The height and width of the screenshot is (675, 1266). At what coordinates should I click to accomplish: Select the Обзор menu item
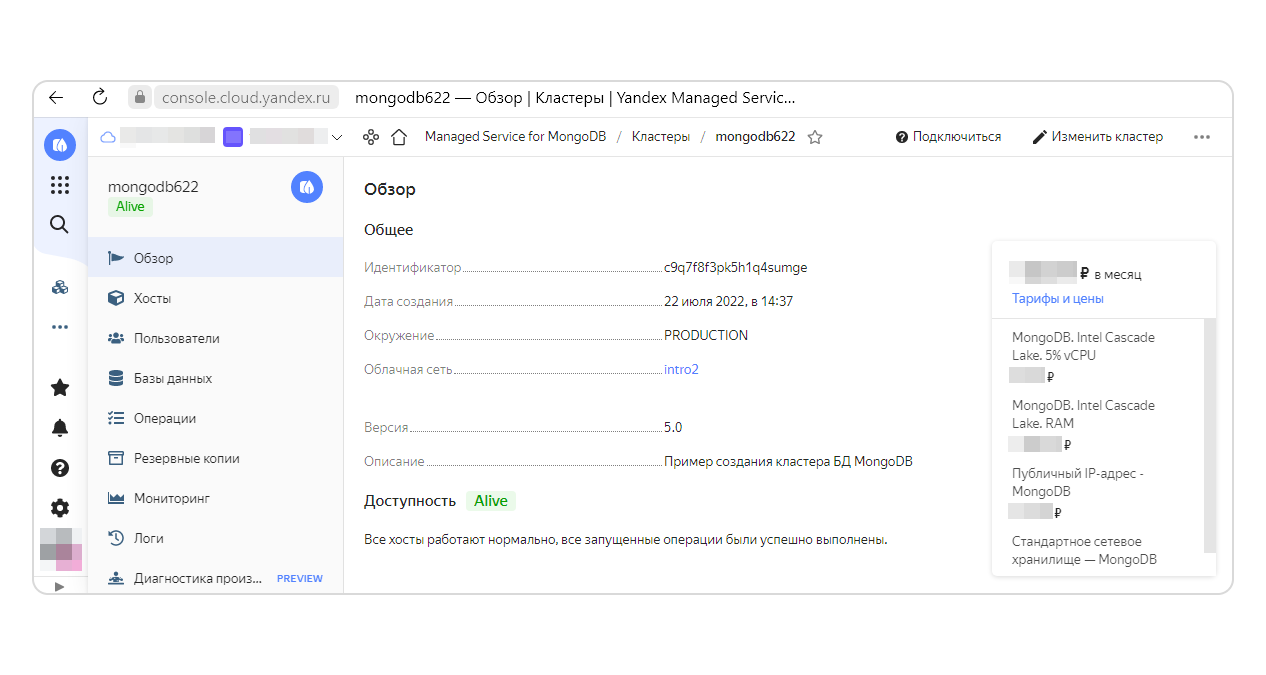215,258
